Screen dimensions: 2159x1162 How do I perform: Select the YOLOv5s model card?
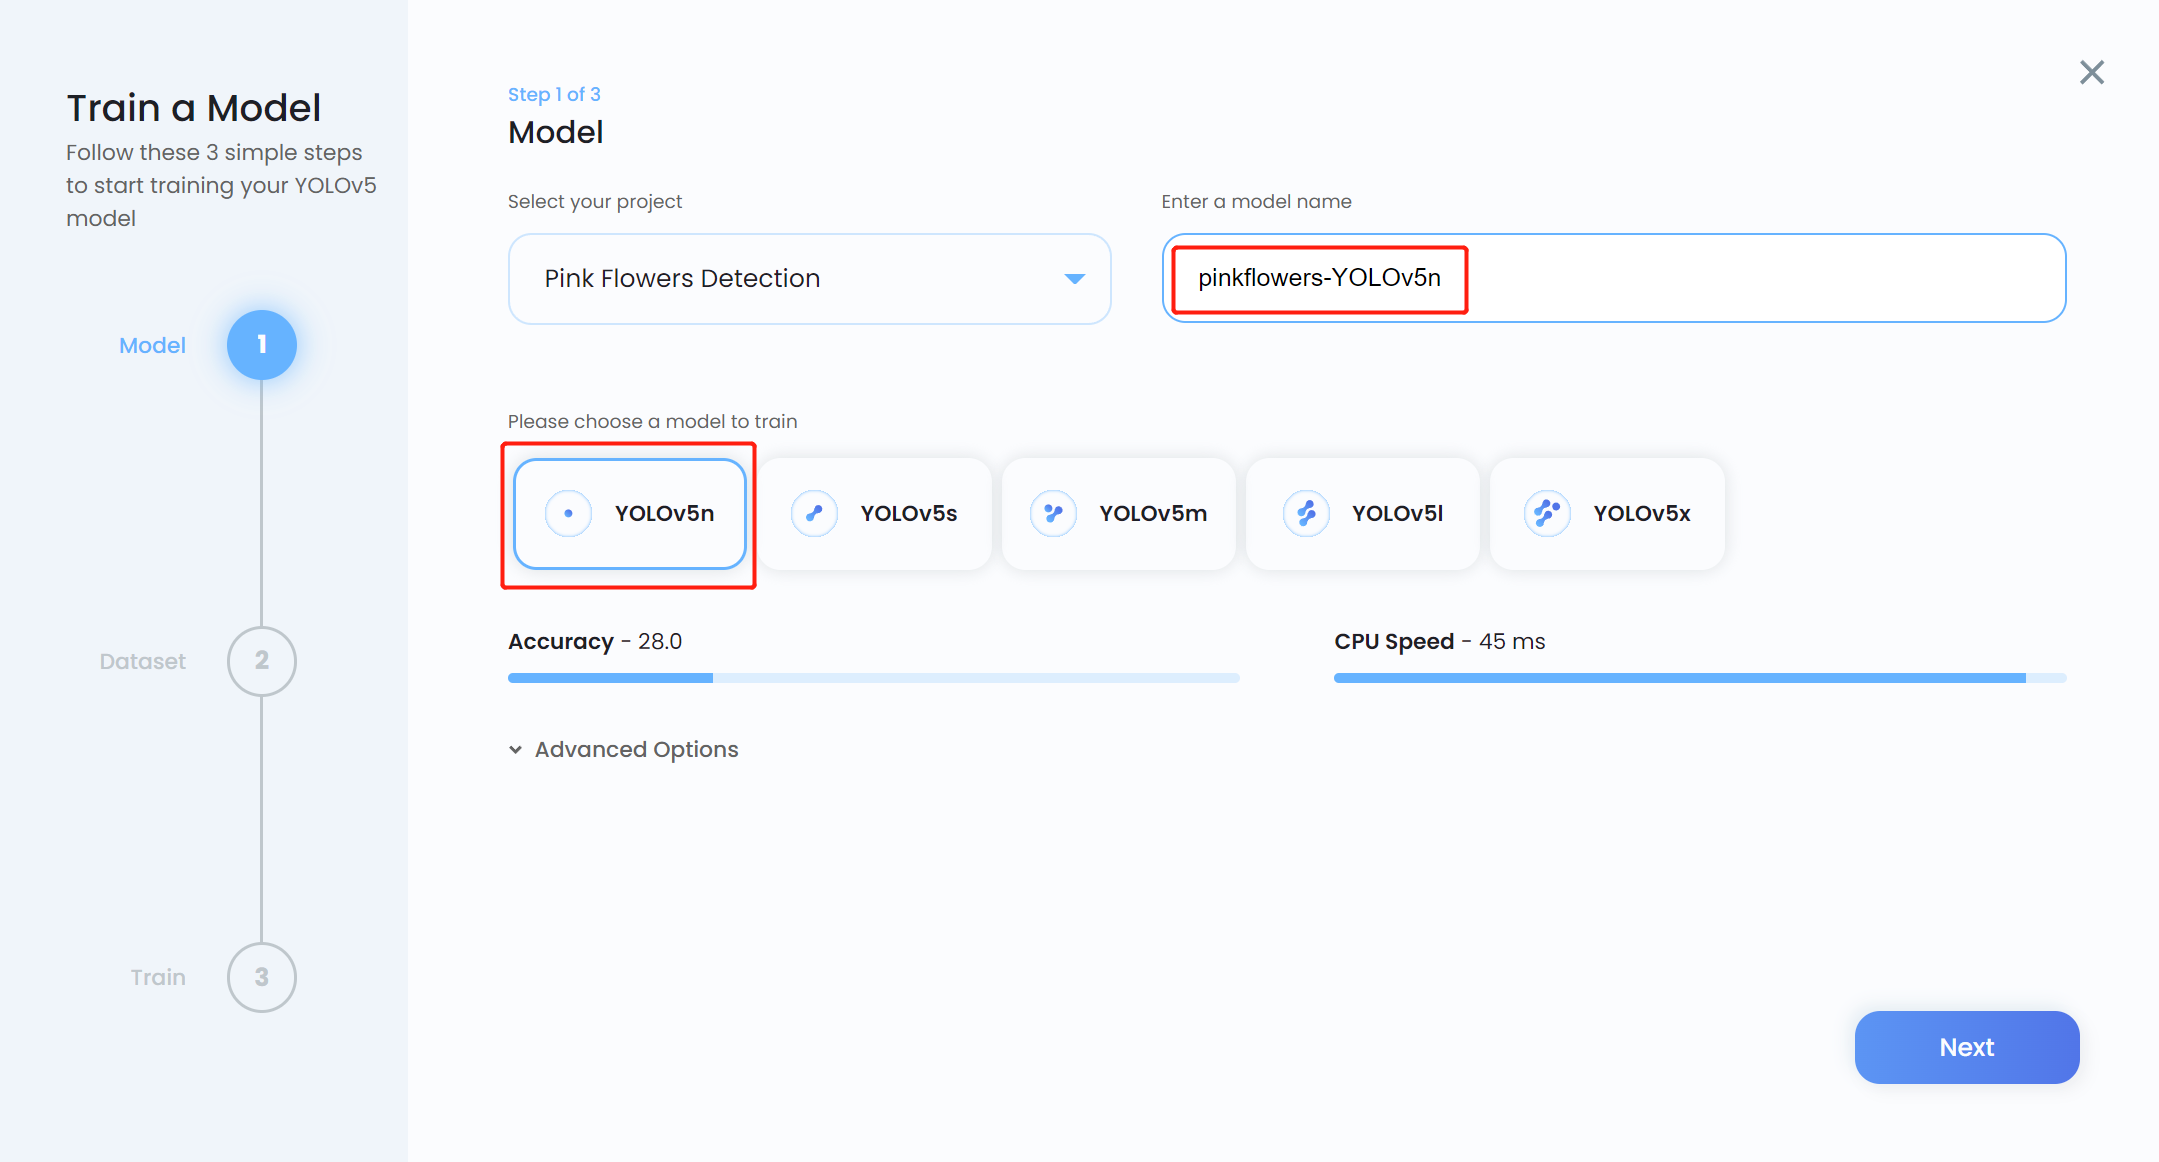tap(875, 514)
